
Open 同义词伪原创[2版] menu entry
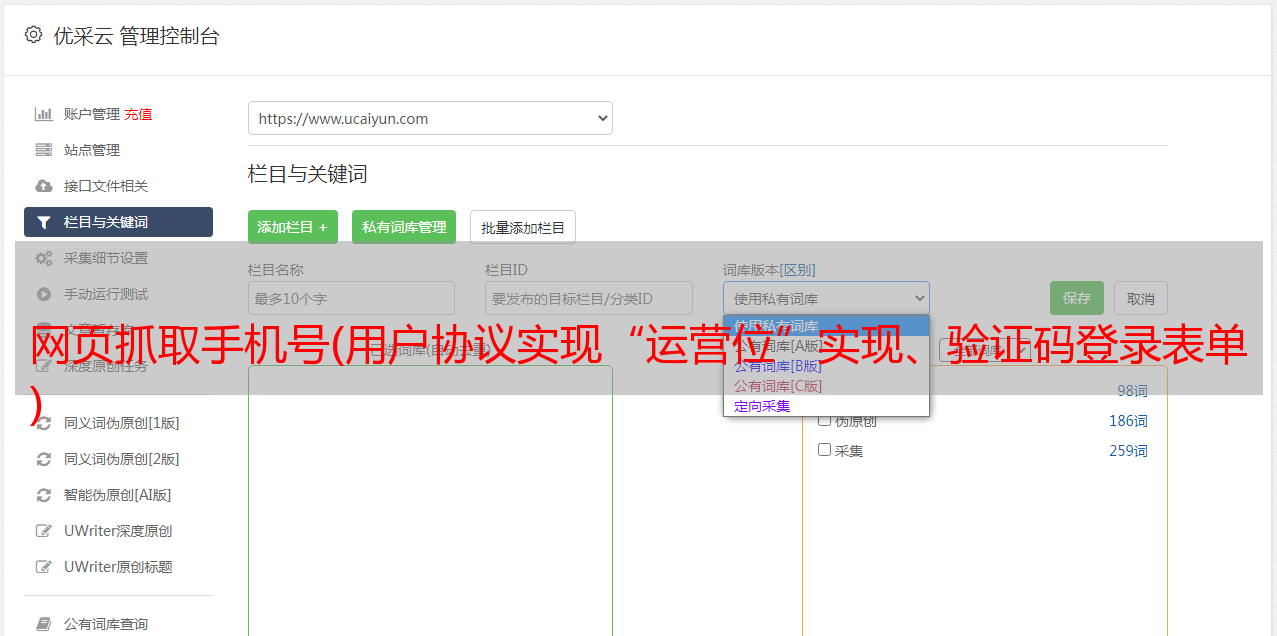[122, 459]
